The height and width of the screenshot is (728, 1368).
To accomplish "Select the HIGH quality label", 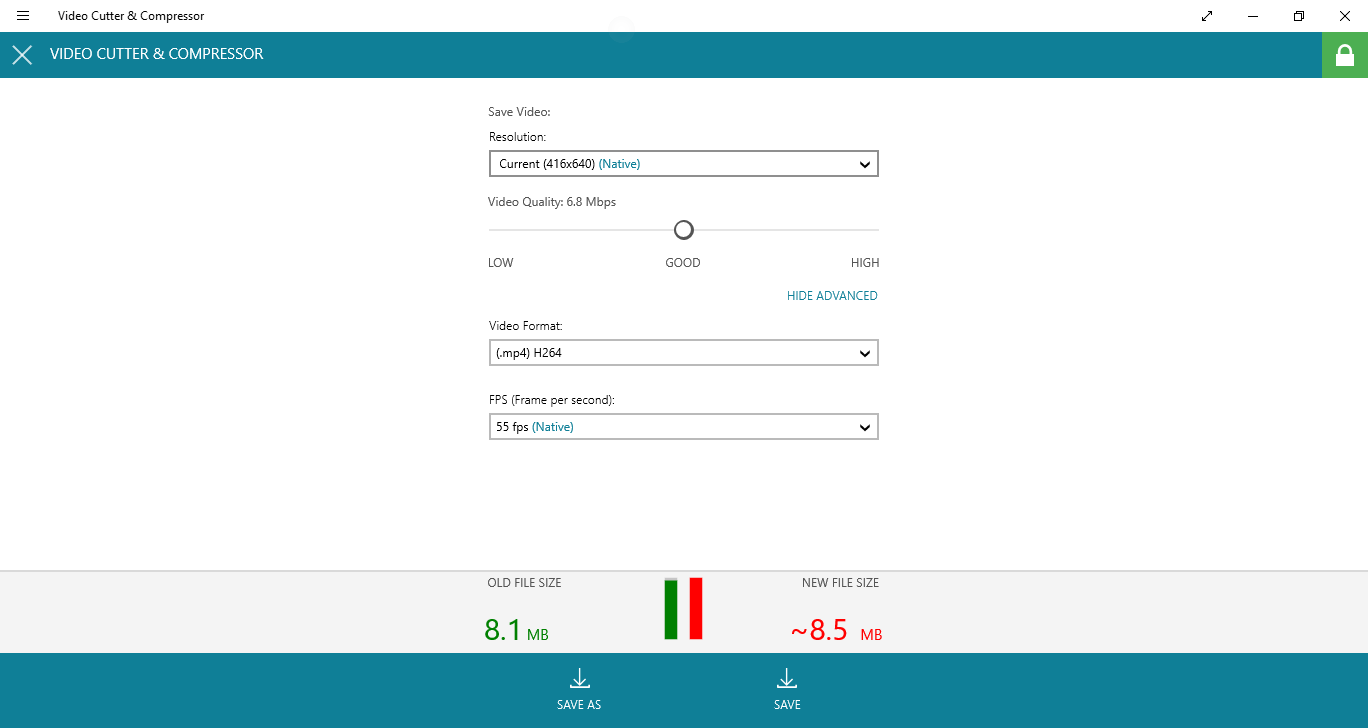I will (864, 263).
